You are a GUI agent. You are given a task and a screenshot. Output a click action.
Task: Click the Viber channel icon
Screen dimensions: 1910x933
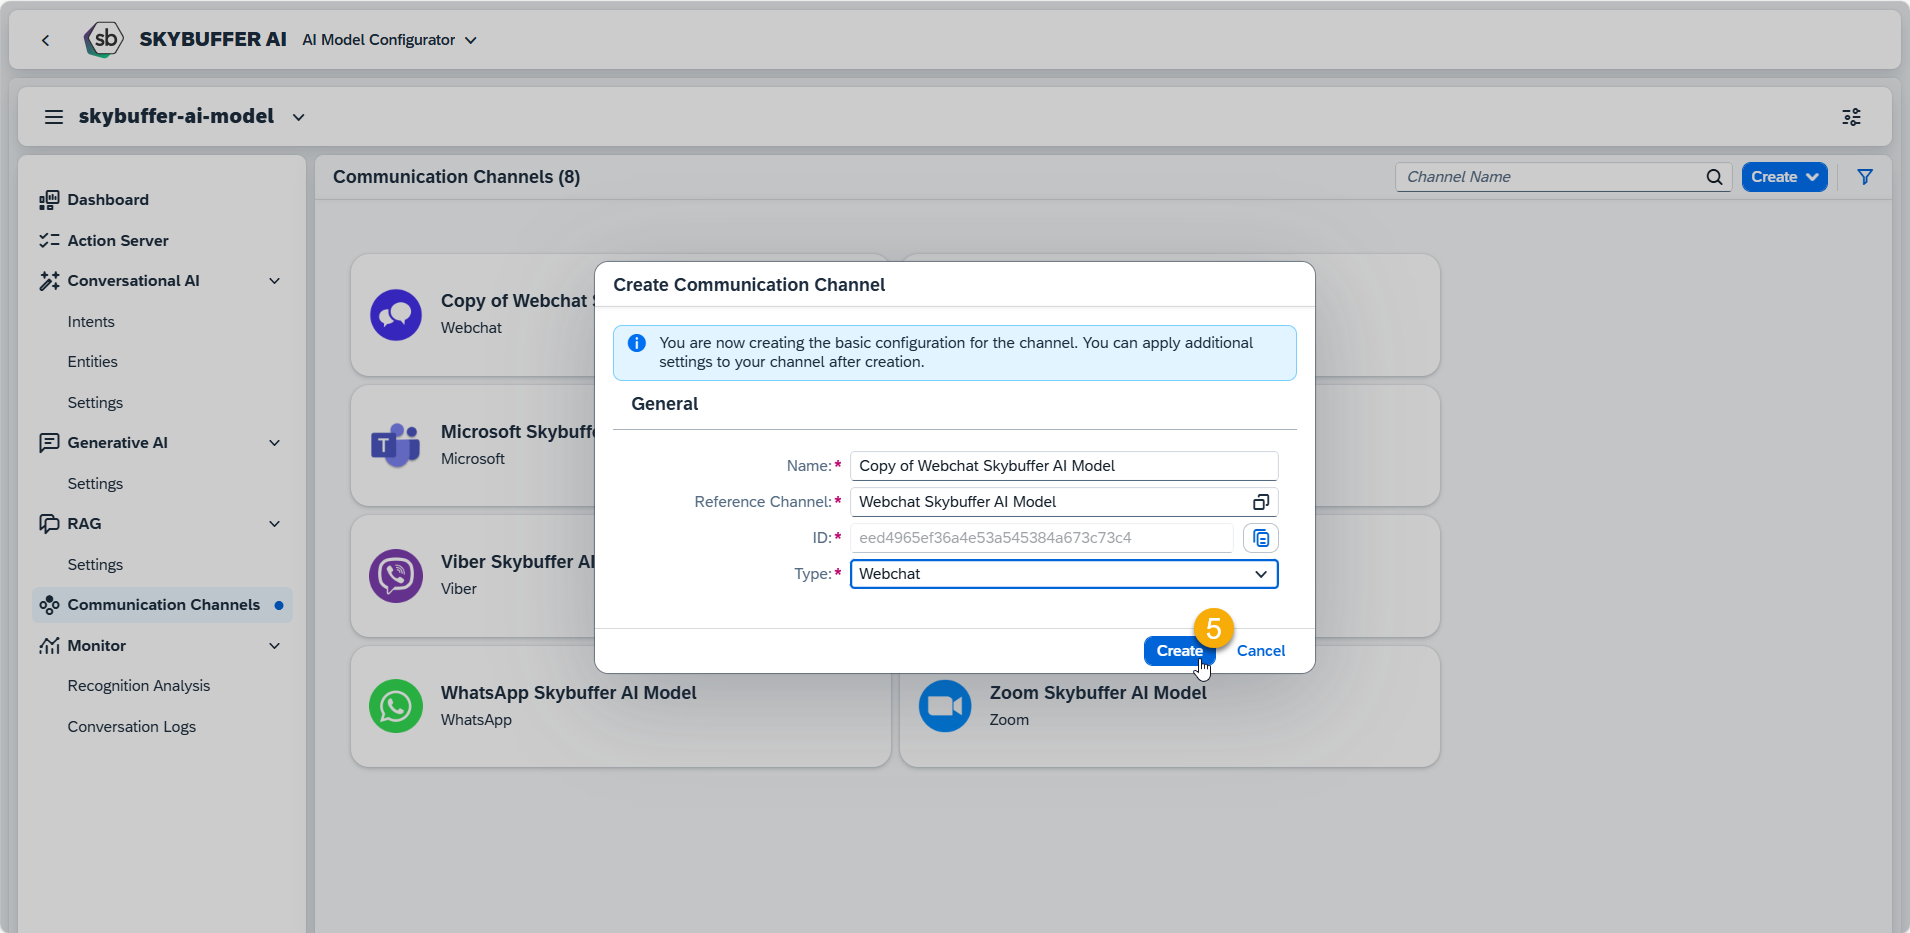(x=396, y=576)
